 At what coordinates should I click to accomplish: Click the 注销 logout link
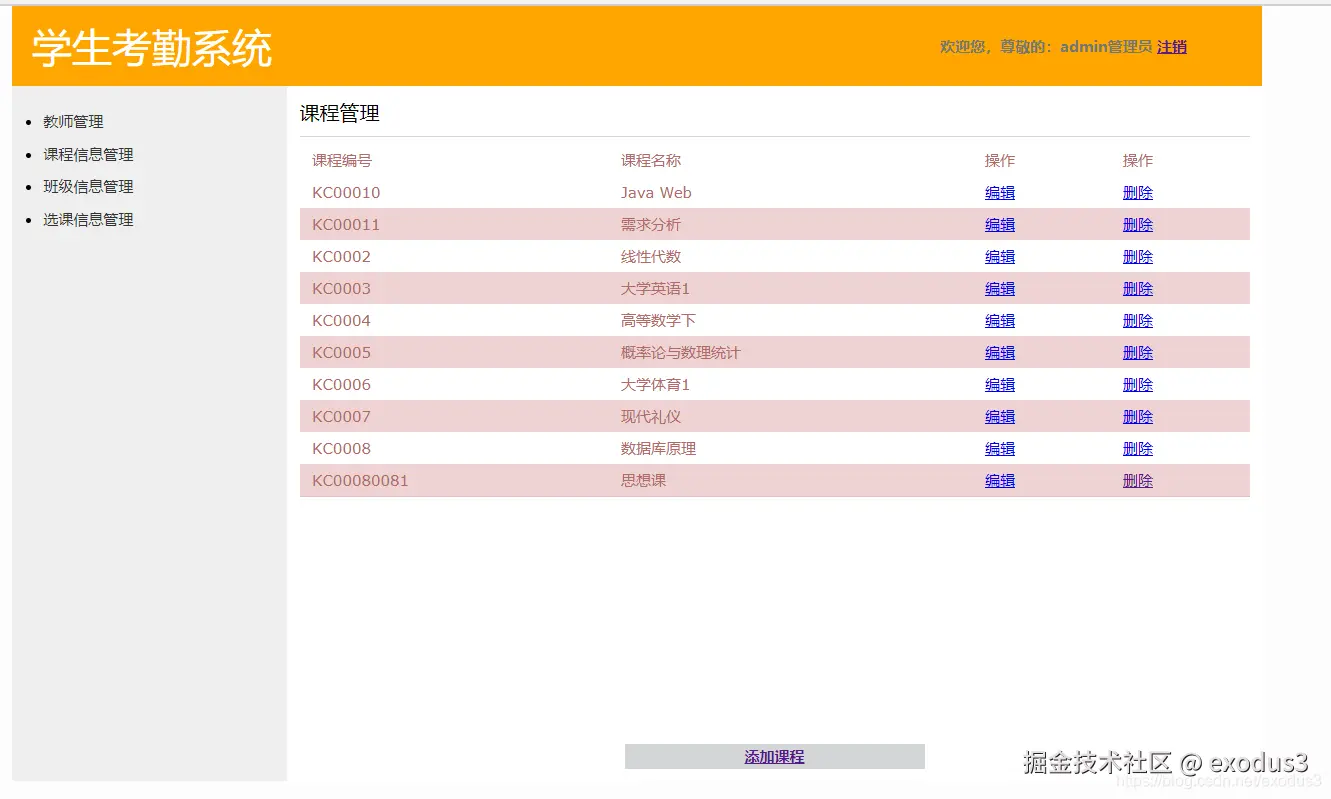click(1172, 47)
